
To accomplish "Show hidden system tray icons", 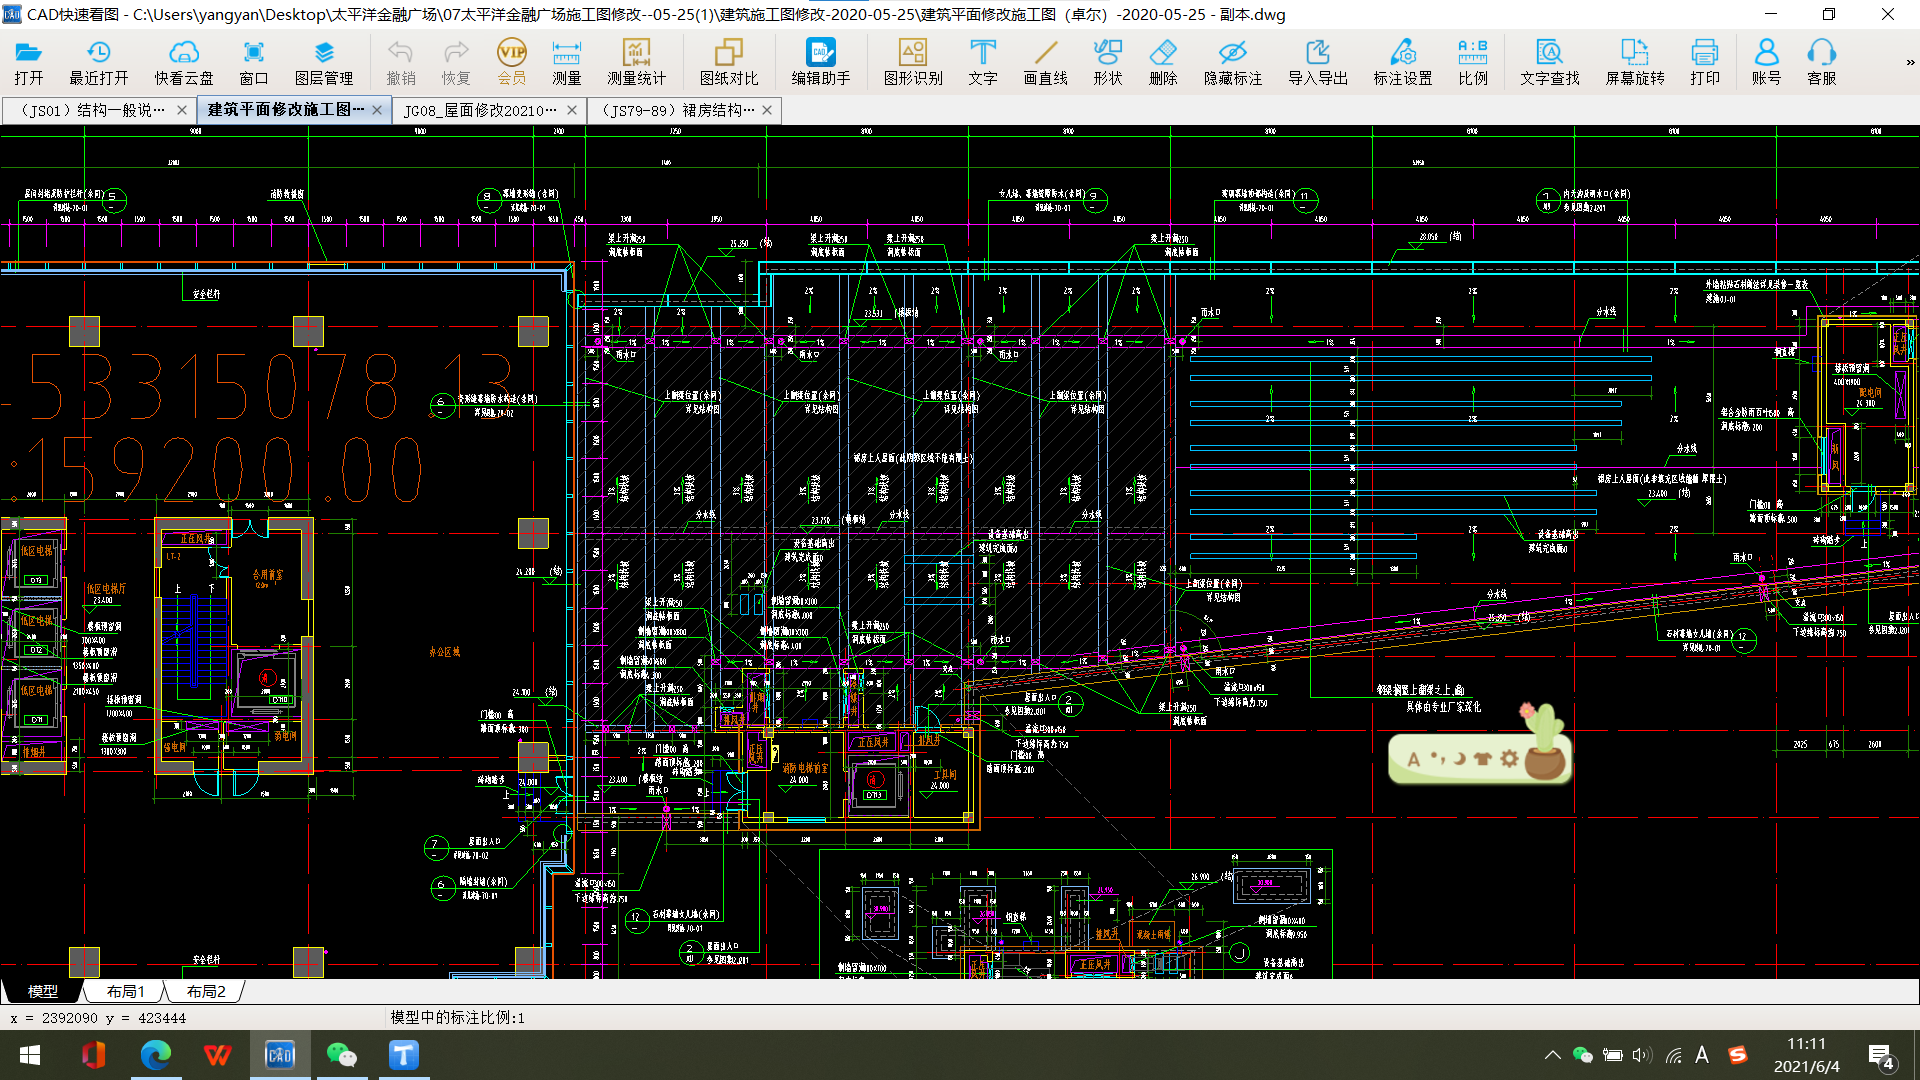I will (1552, 1055).
